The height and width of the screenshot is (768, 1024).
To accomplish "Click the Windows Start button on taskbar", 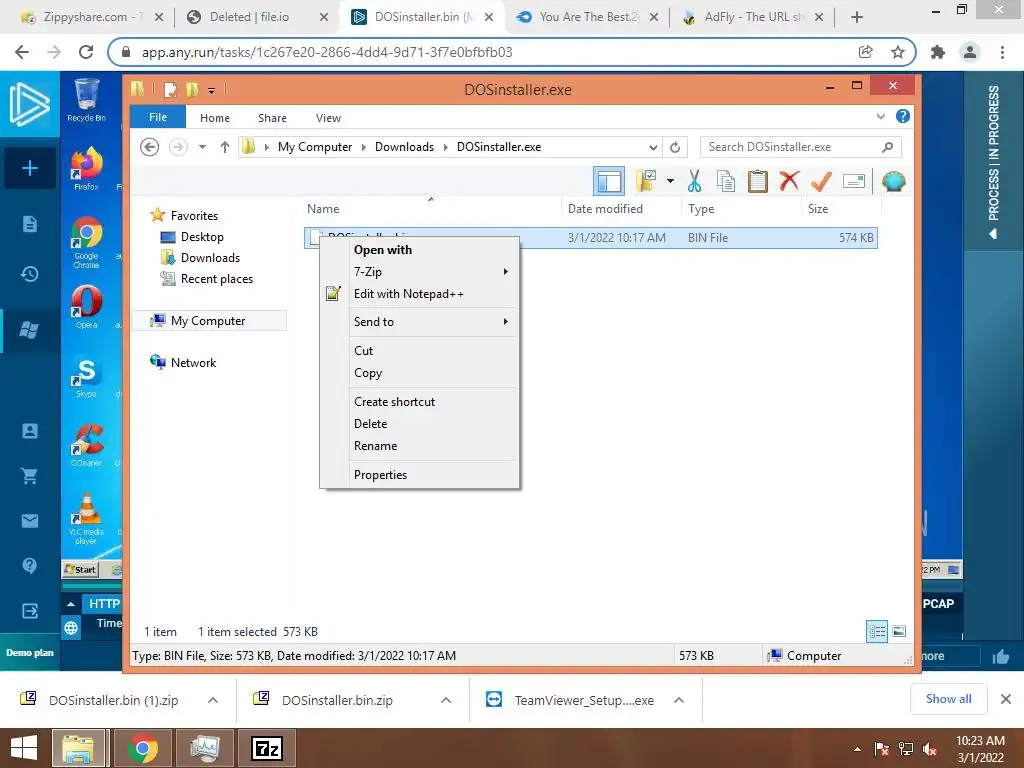I will coord(24,748).
